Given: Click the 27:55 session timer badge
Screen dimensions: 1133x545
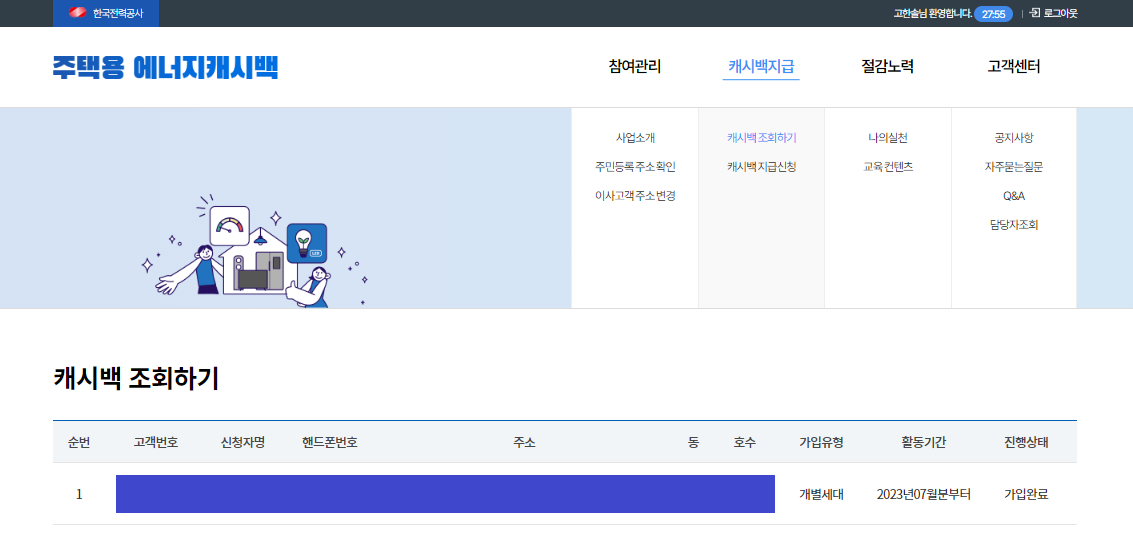Looking at the screenshot, I should 993,14.
